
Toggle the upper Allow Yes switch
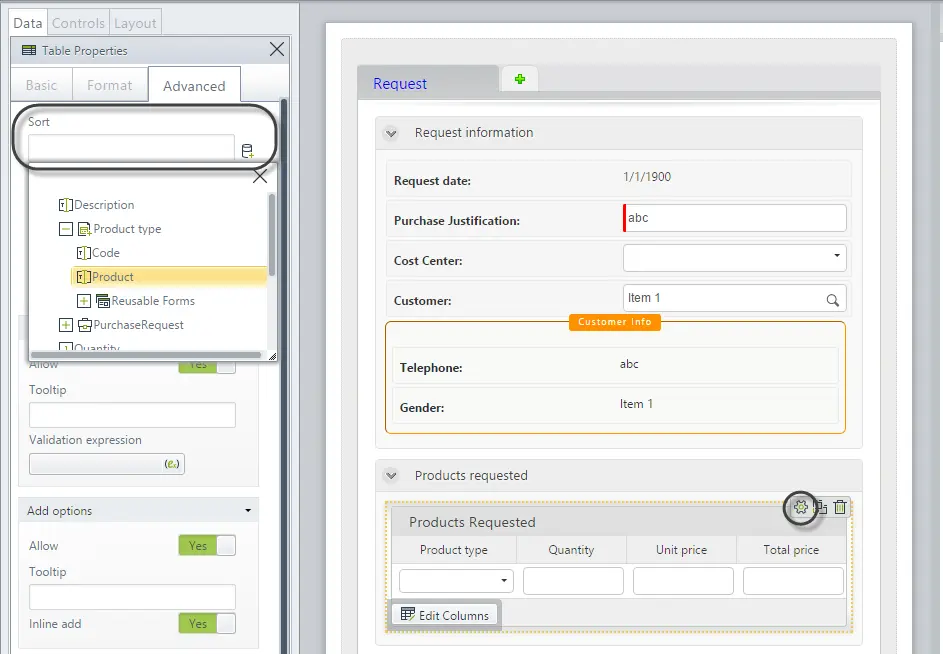tap(207, 365)
